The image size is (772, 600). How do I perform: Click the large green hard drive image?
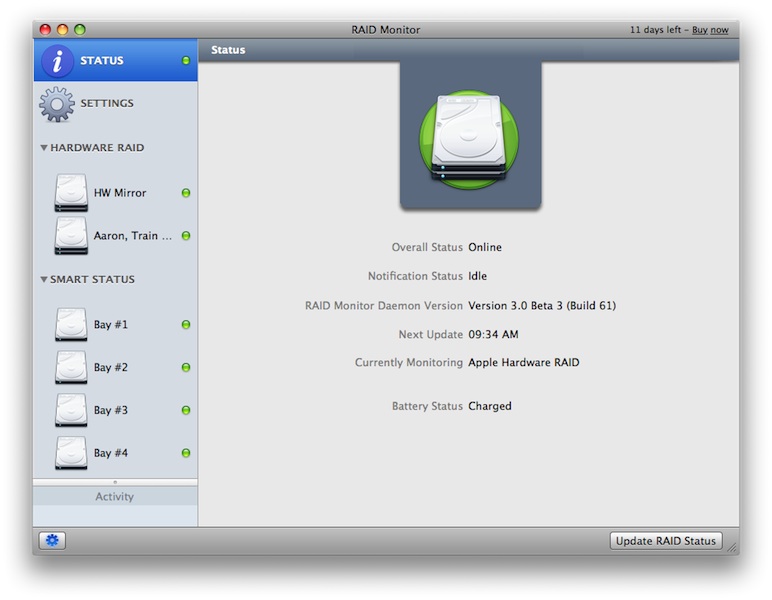(470, 138)
